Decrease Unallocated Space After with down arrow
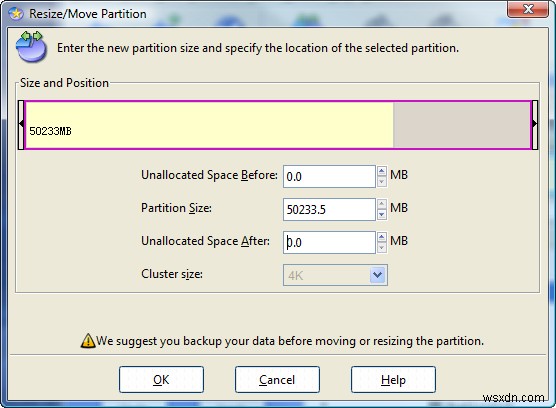 click(382, 247)
